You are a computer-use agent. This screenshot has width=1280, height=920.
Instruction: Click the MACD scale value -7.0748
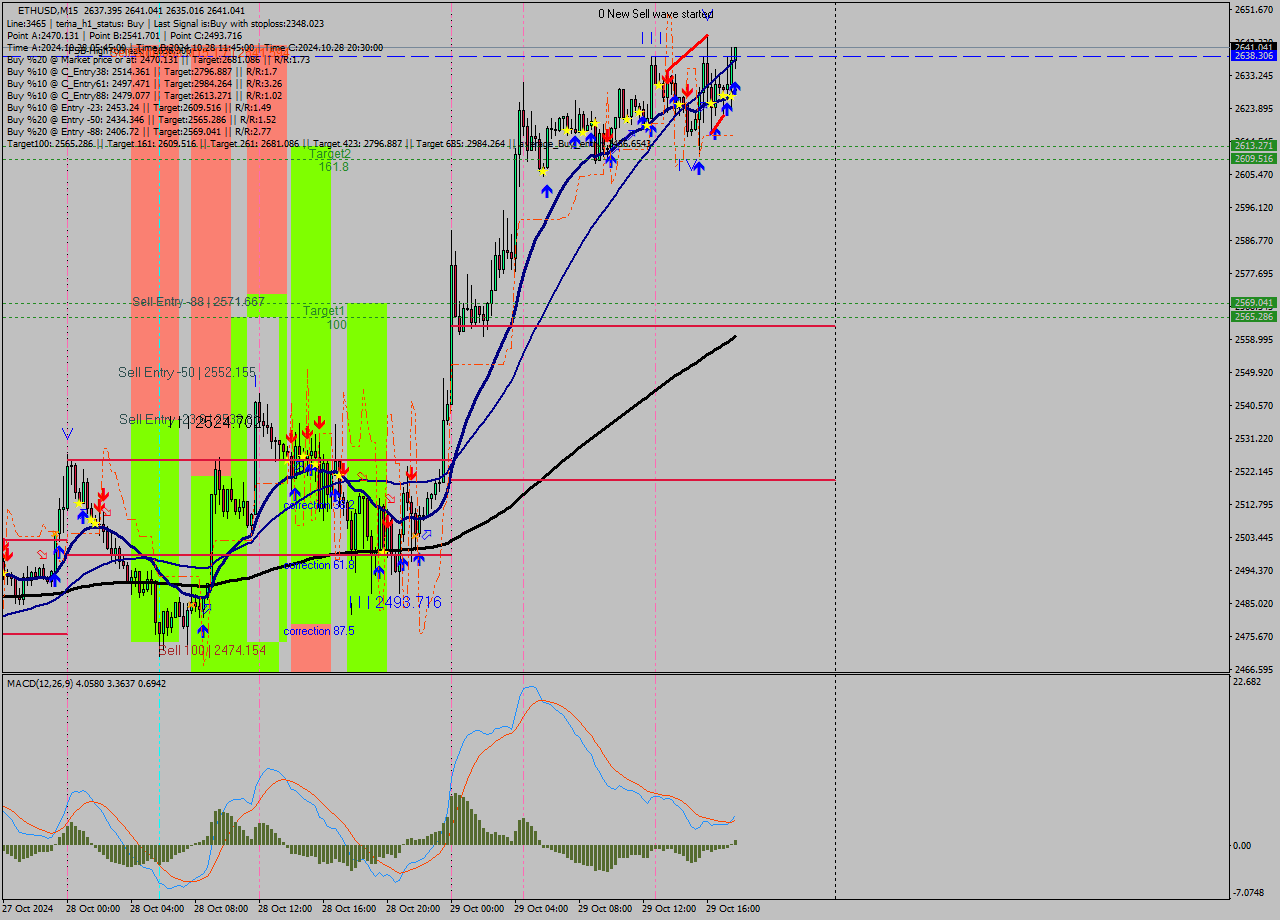[x=1250, y=892]
